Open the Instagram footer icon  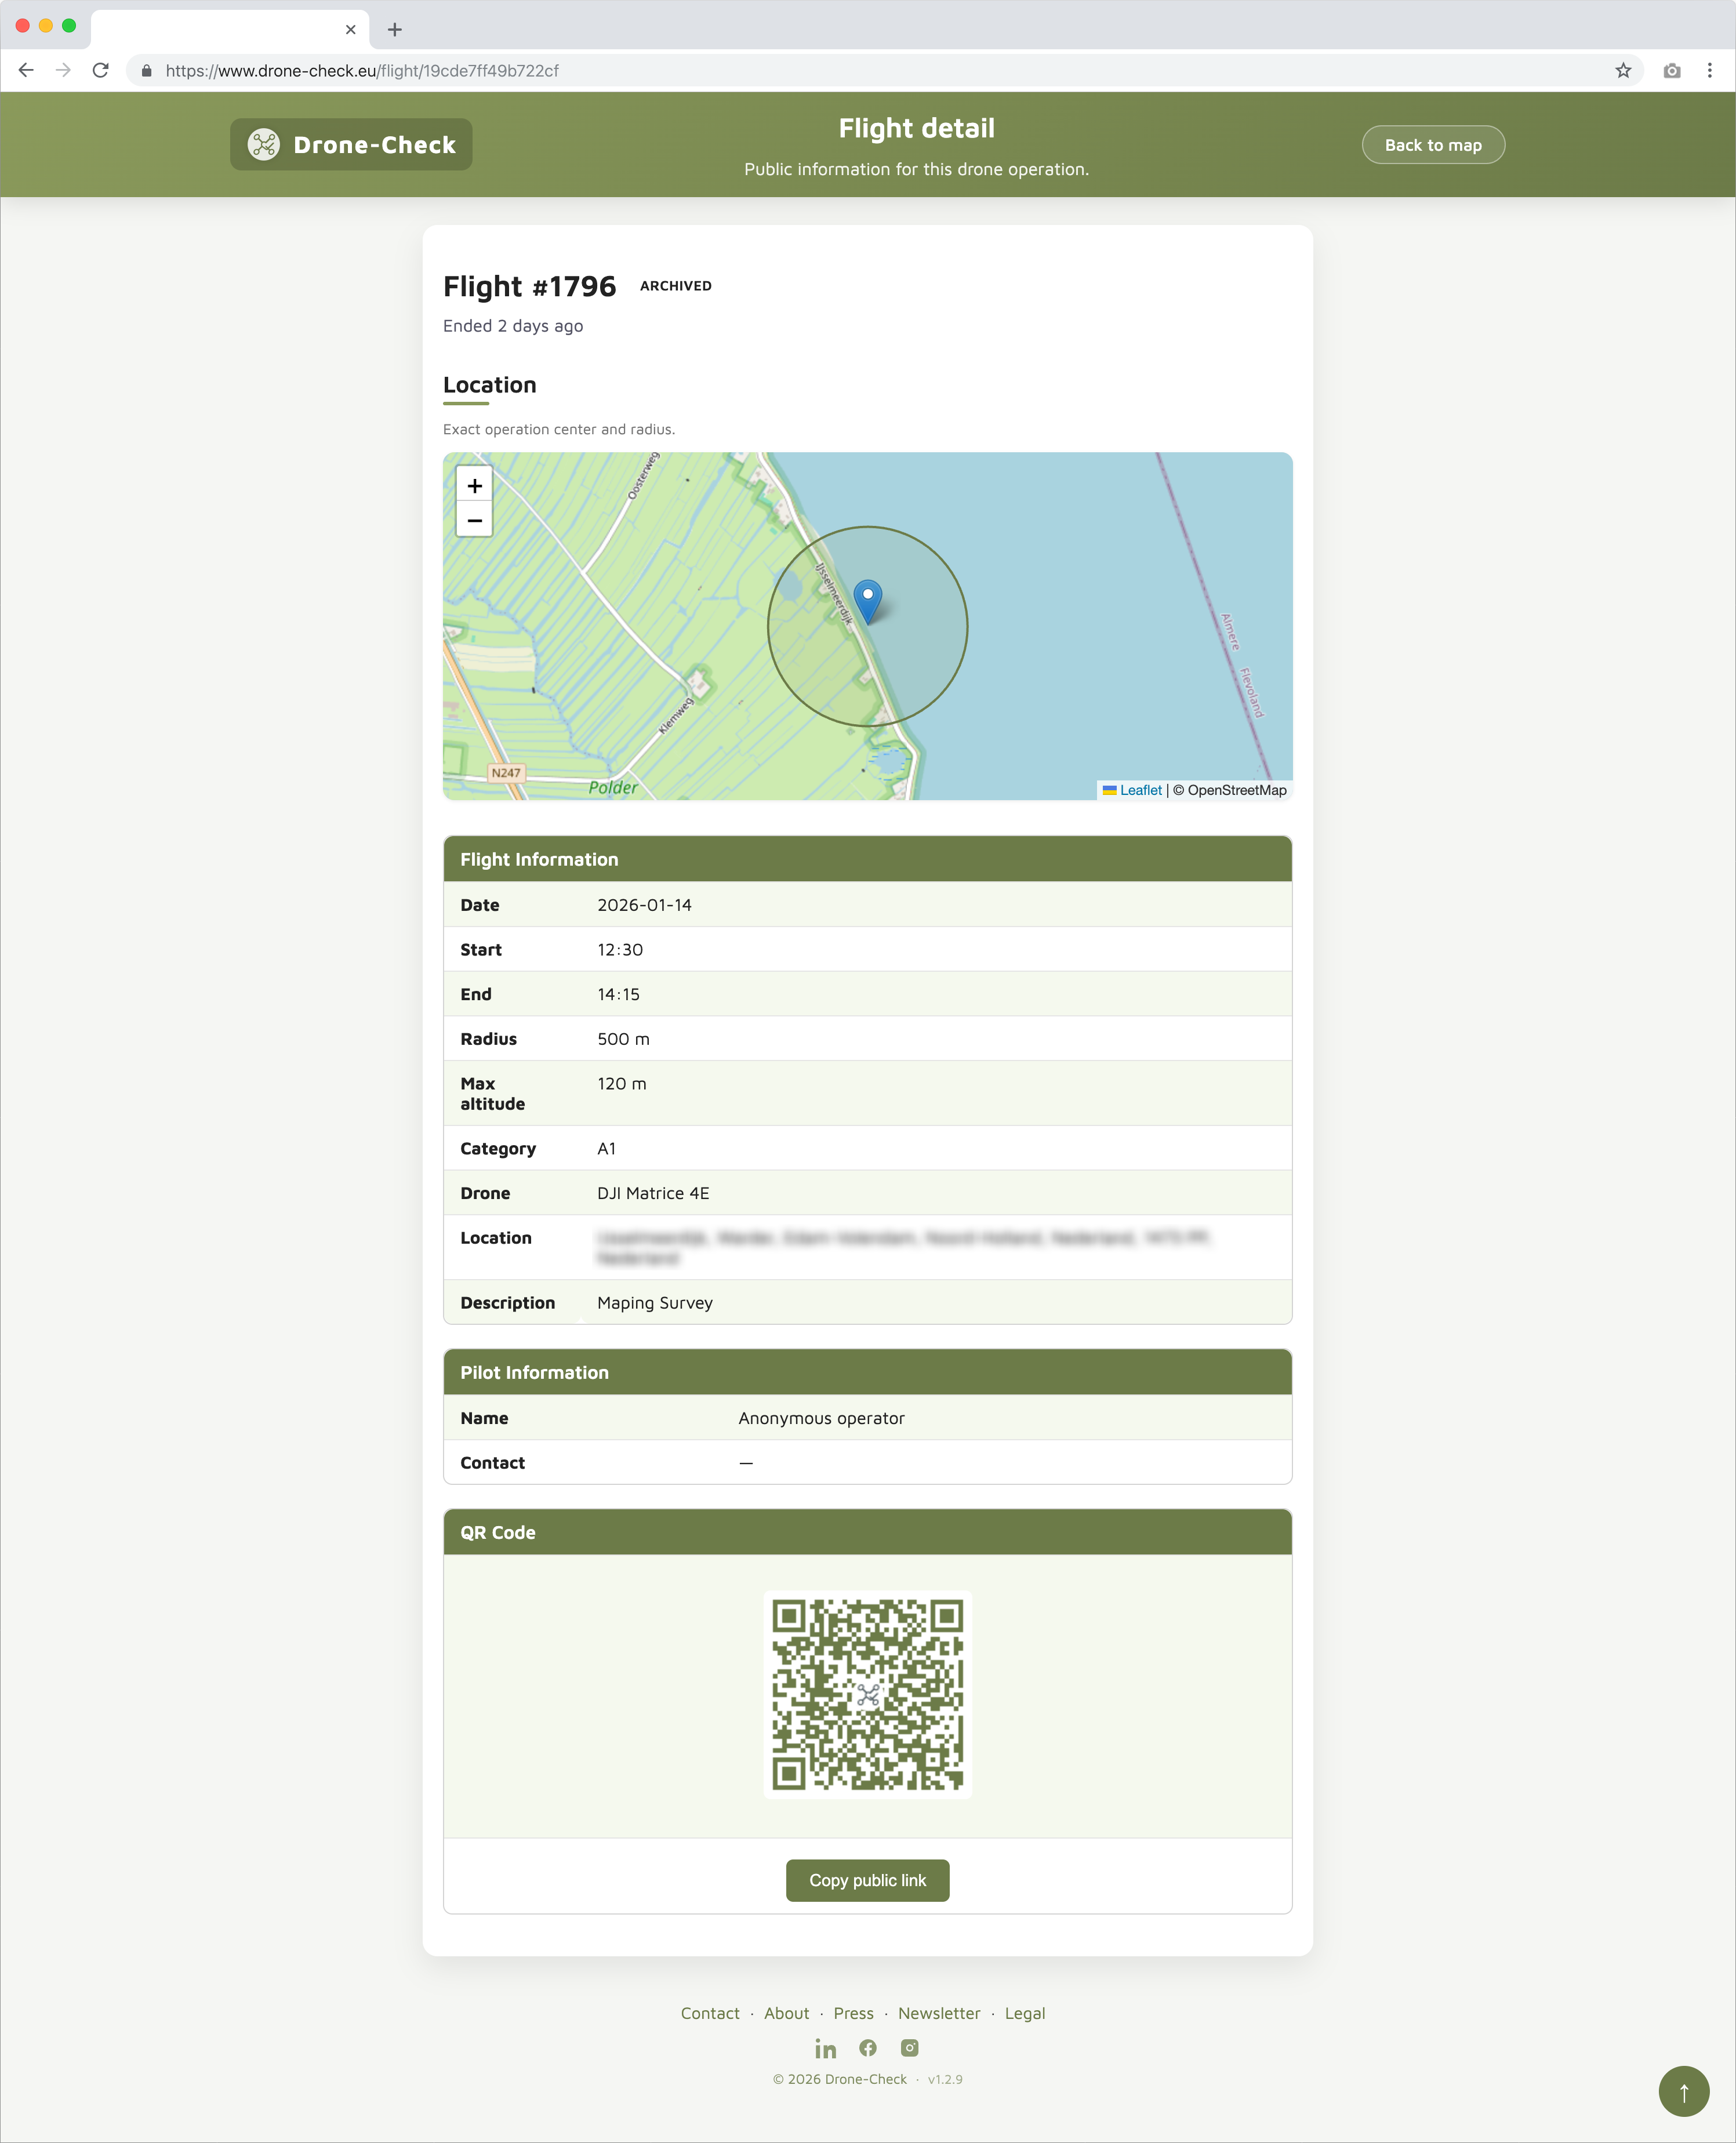[909, 2048]
